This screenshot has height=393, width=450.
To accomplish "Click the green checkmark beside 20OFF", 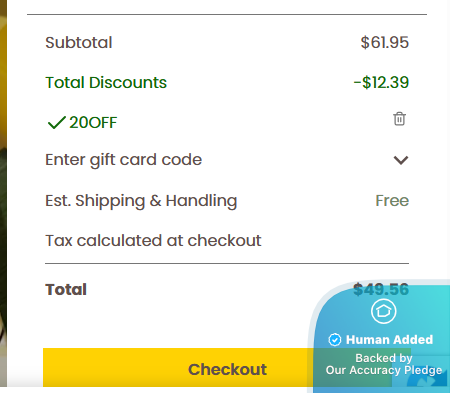I will (x=57, y=122).
